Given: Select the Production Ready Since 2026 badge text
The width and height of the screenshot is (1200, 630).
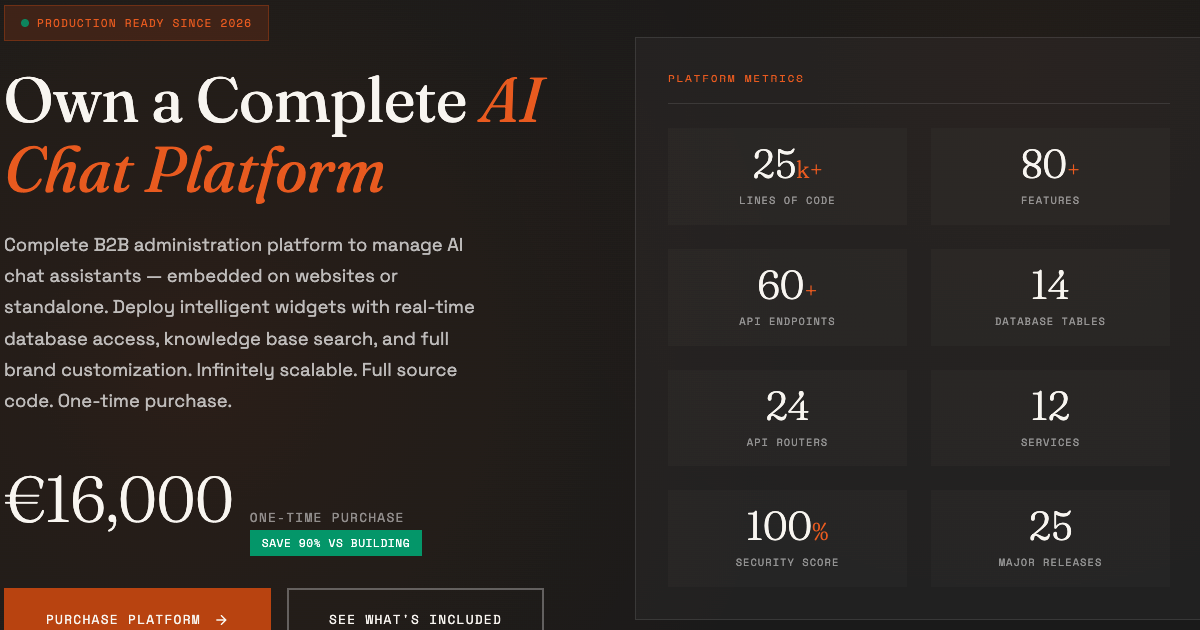Looking at the screenshot, I should 144,23.
